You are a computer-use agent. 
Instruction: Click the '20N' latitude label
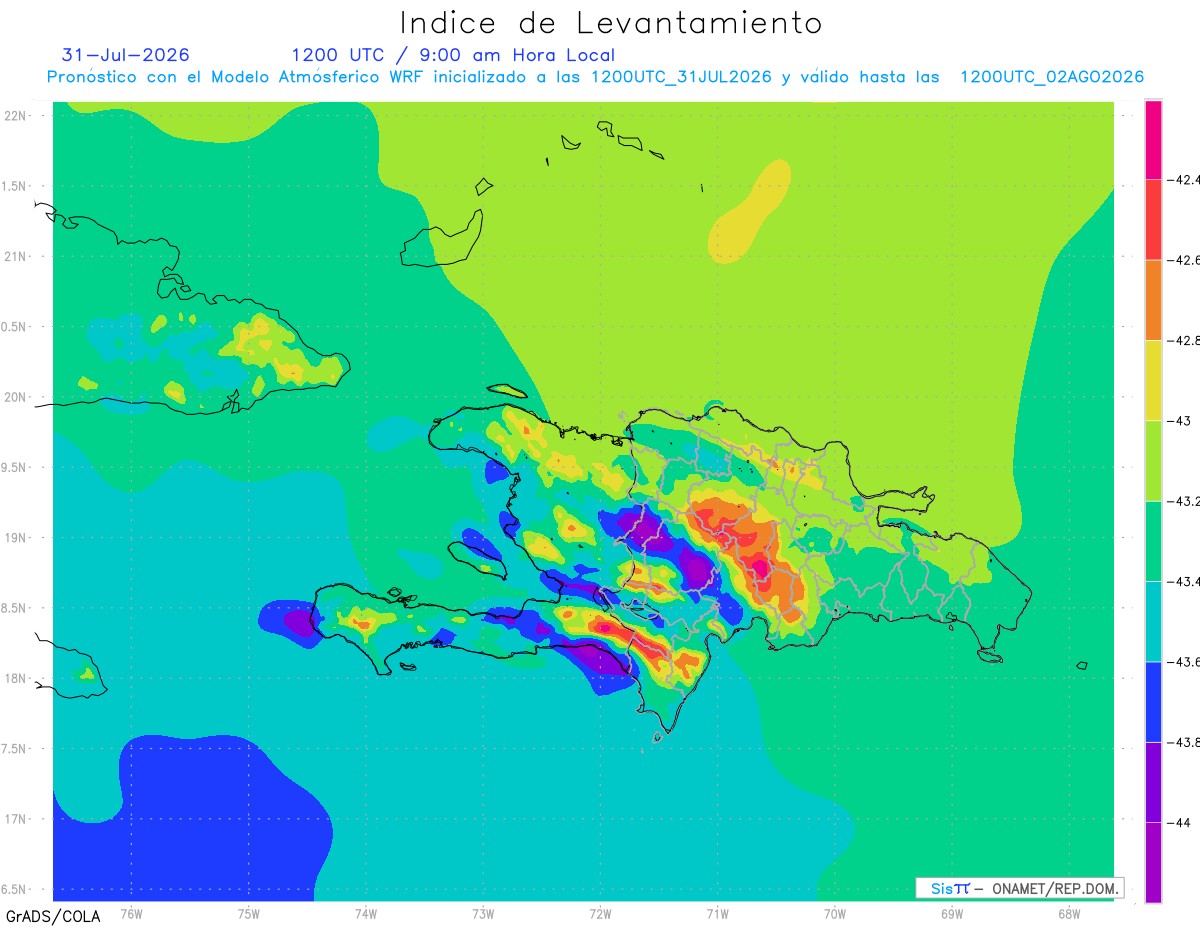(x=17, y=397)
